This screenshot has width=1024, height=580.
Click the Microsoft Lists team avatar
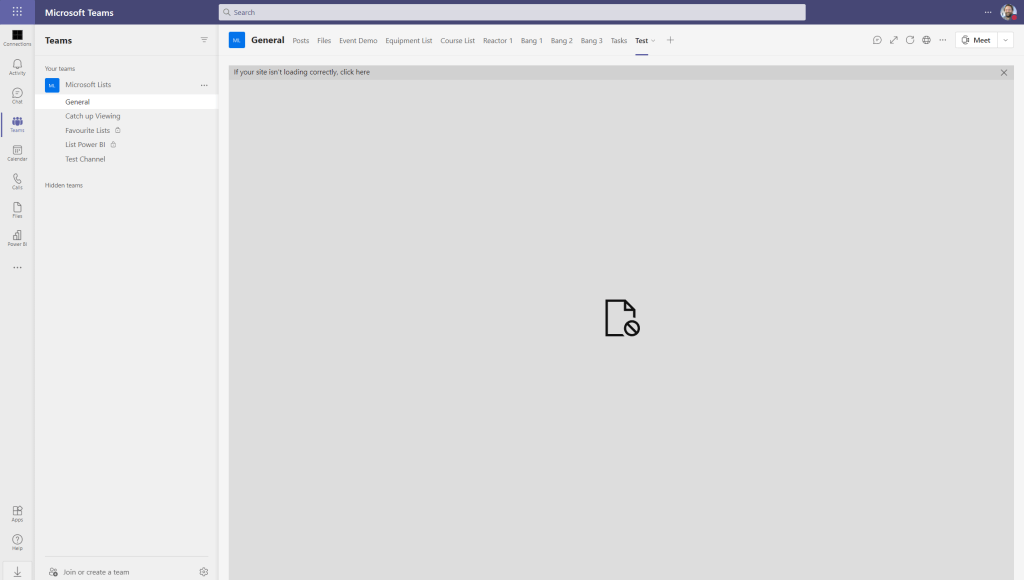pyautogui.click(x=52, y=85)
